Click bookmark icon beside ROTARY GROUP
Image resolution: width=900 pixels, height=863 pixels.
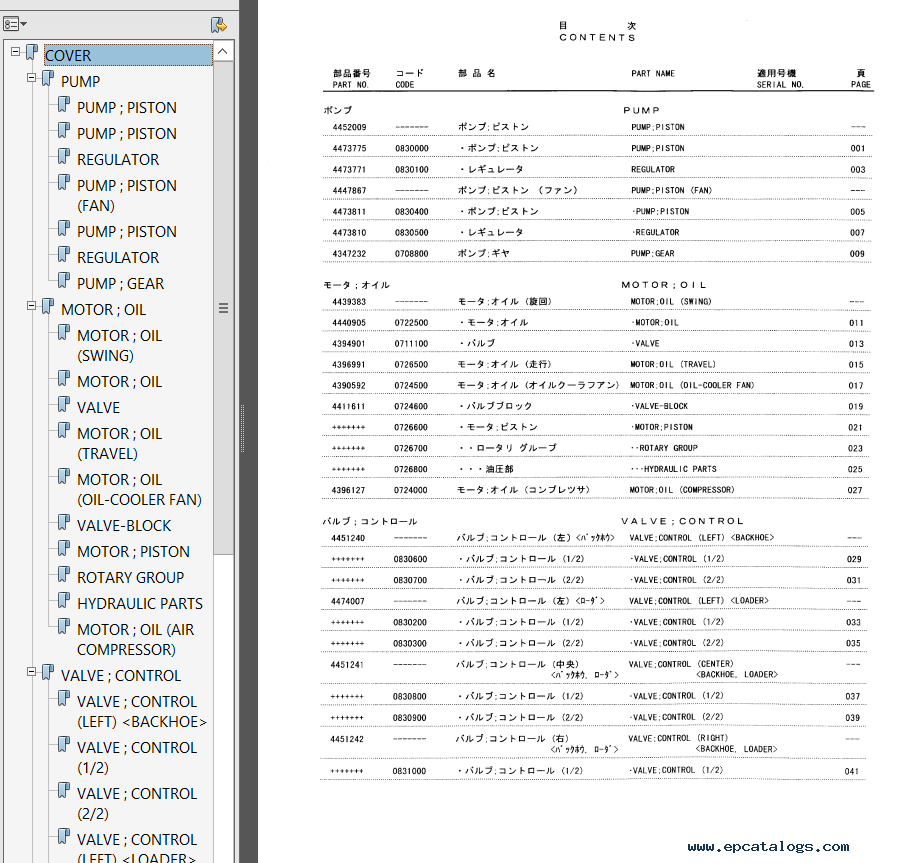[64, 574]
